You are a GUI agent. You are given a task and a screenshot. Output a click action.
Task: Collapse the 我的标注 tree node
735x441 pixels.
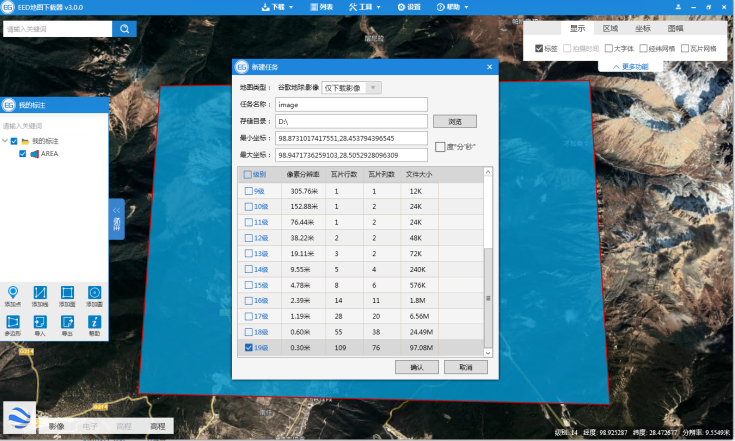click(x=4, y=141)
